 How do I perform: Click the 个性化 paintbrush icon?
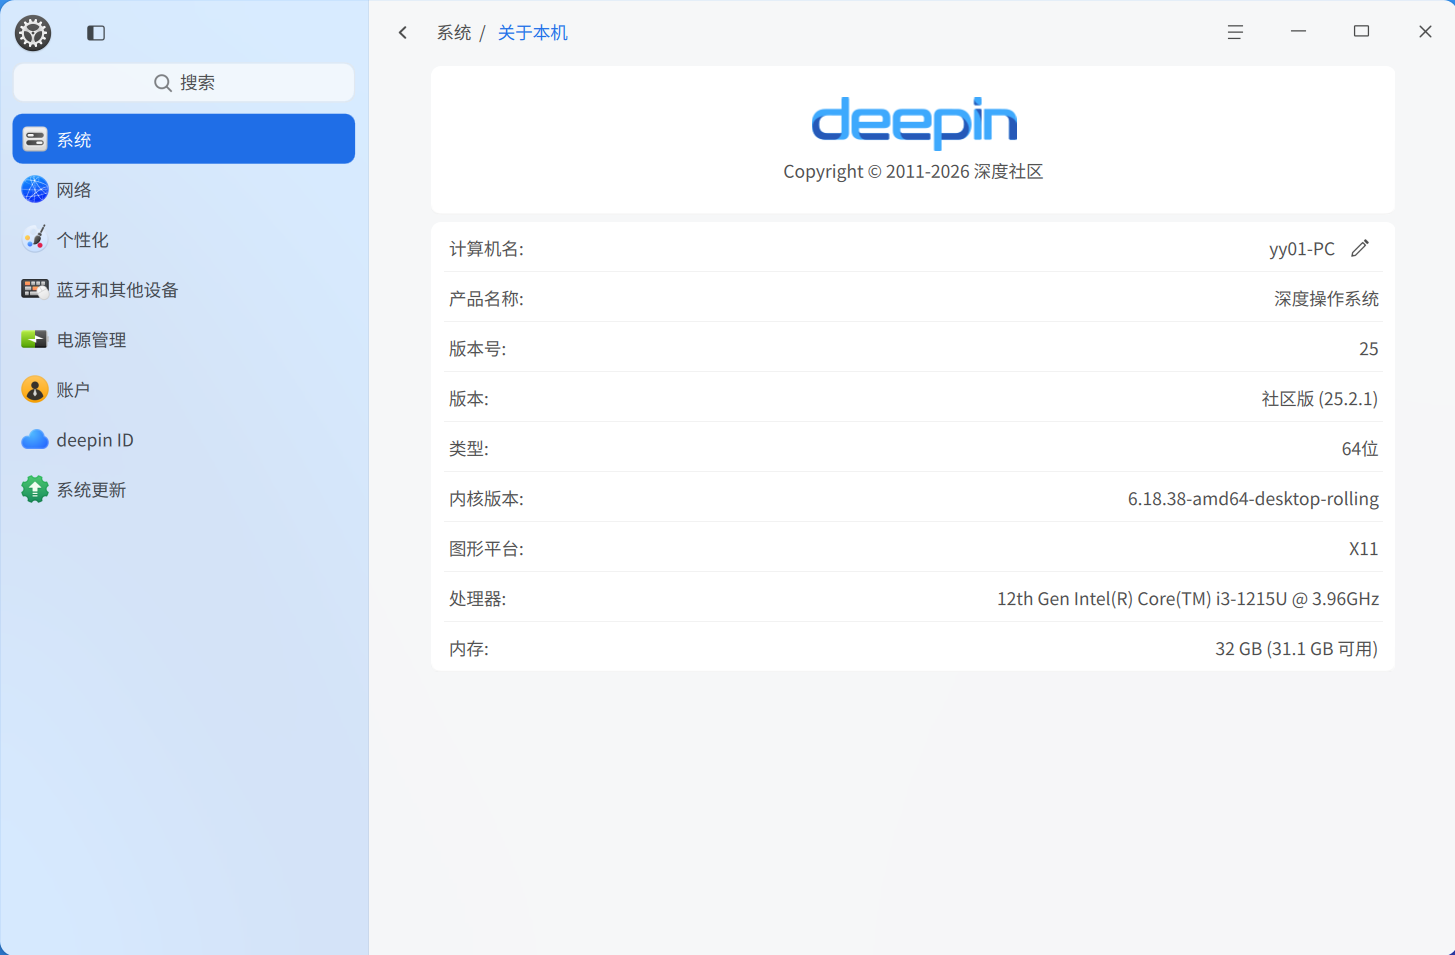(x=35, y=239)
